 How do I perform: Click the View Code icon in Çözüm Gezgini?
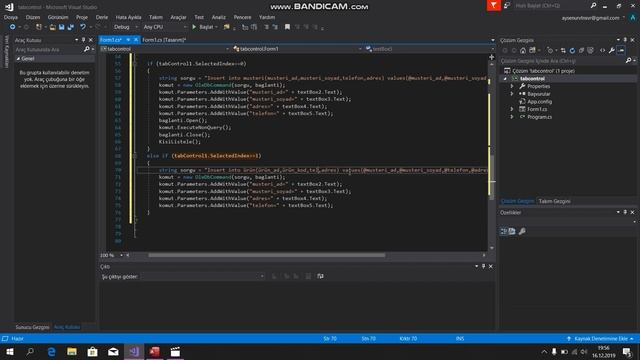point(602,51)
